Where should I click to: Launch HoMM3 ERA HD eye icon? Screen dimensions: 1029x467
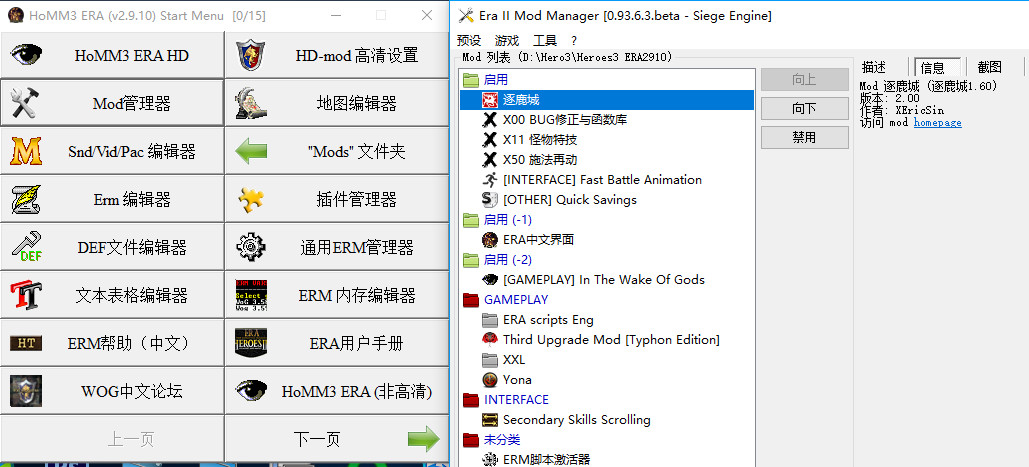pyautogui.click(x=26, y=55)
